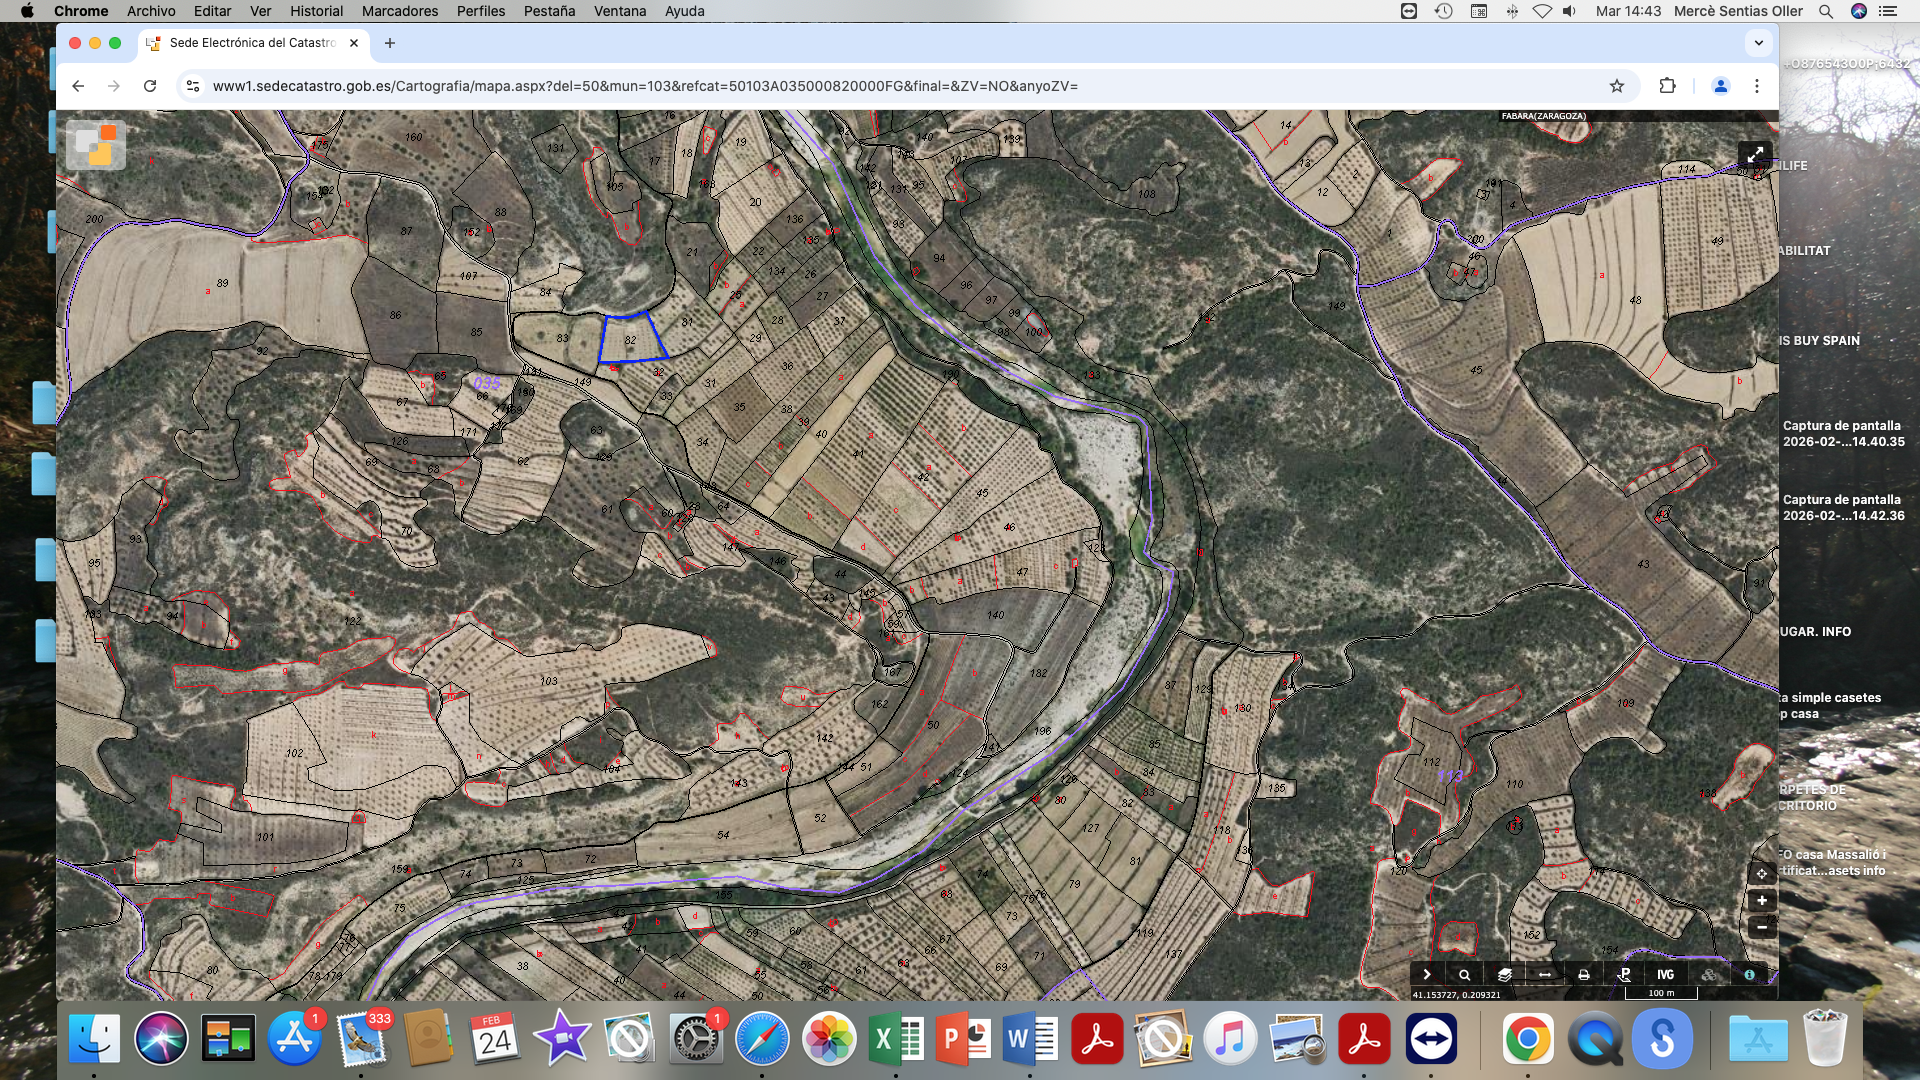Toggle fullscreen map with expand arrows
1920x1080 pixels.
tap(1755, 155)
